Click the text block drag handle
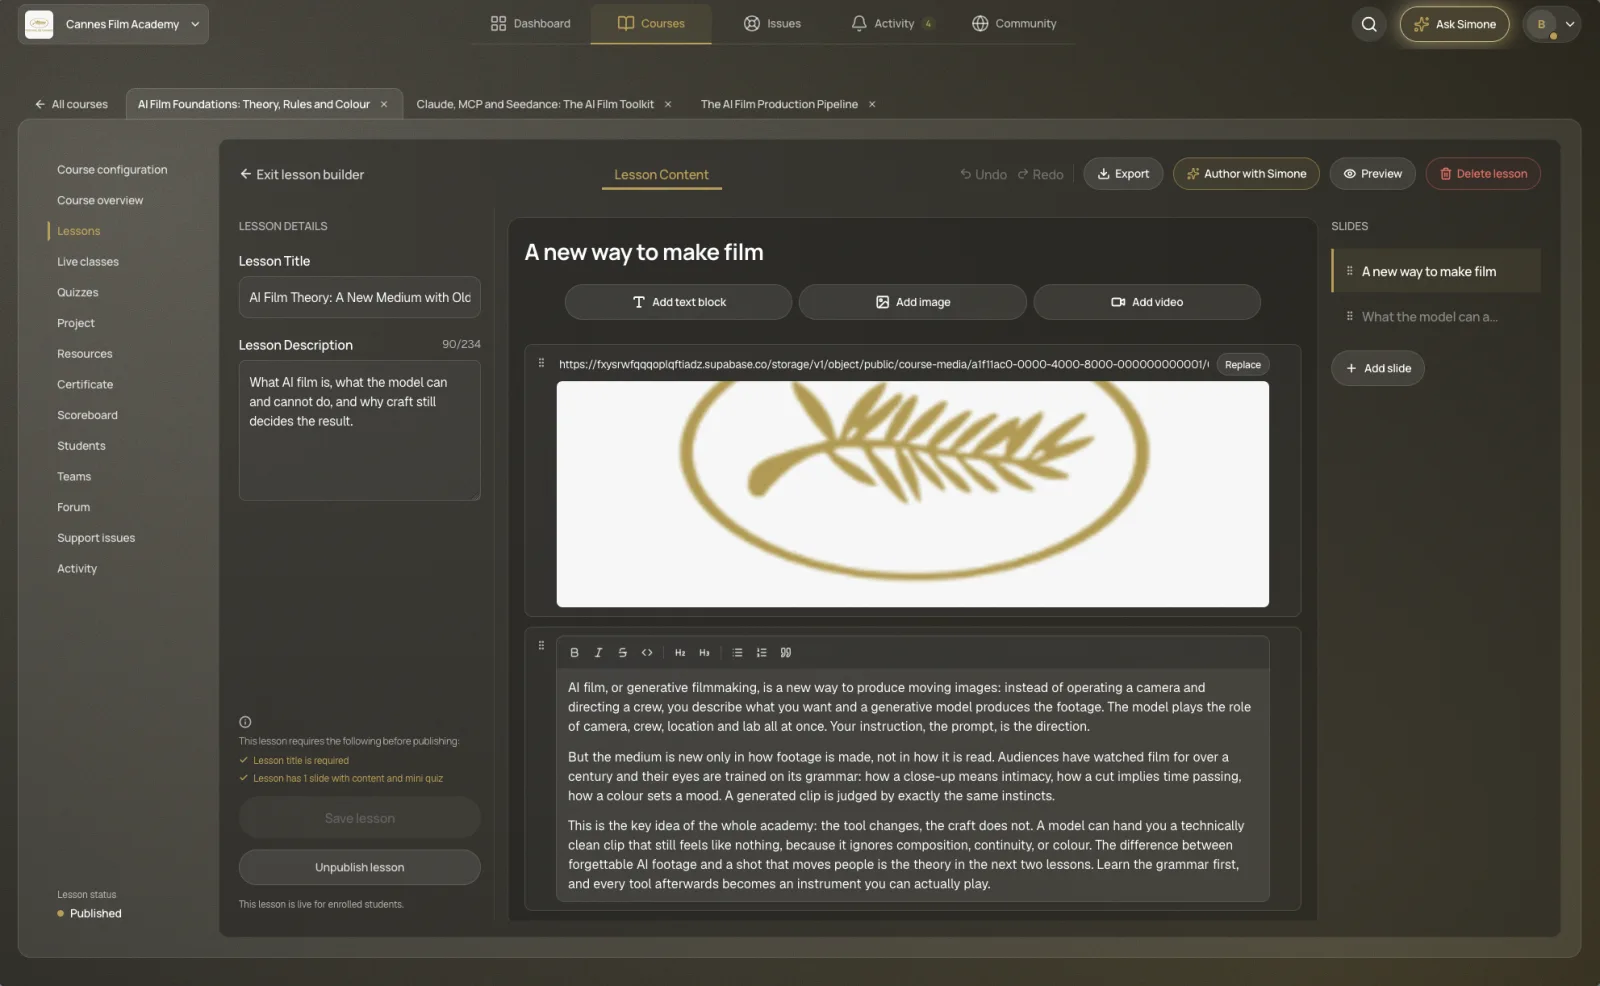The image size is (1600, 986). pos(541,646)
